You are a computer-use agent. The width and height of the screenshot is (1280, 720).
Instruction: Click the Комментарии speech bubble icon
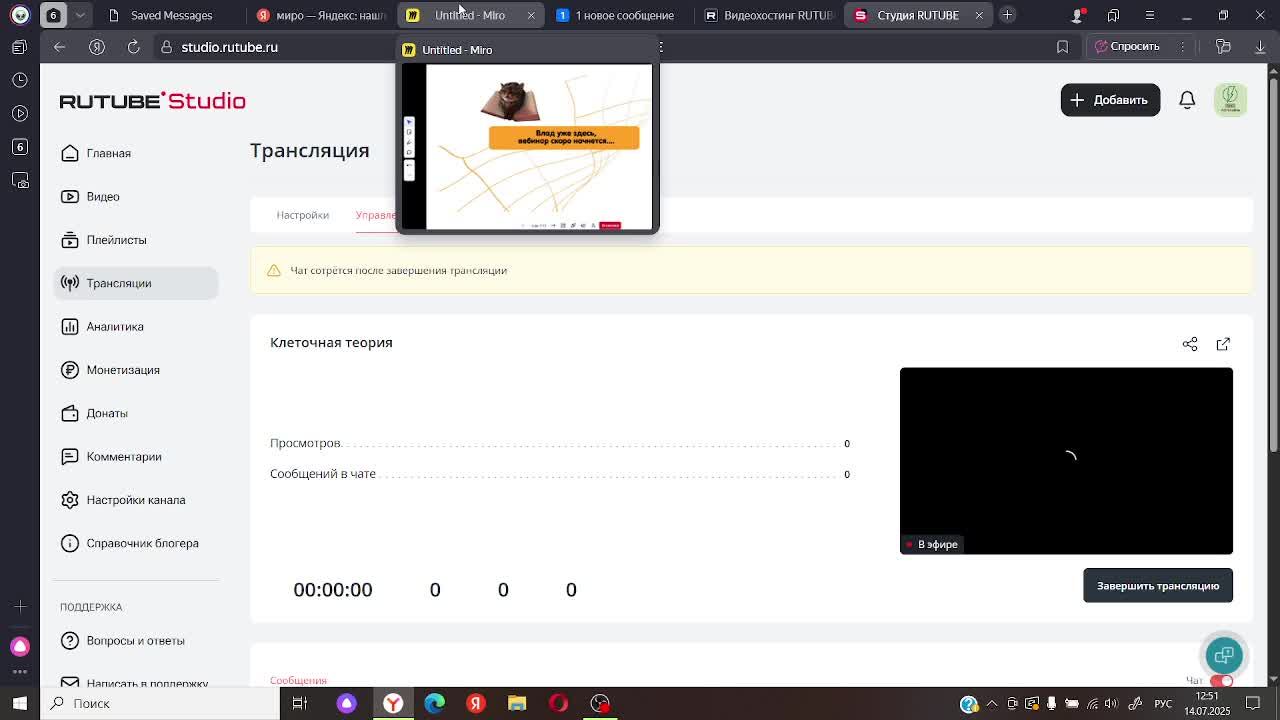[70, 456]
